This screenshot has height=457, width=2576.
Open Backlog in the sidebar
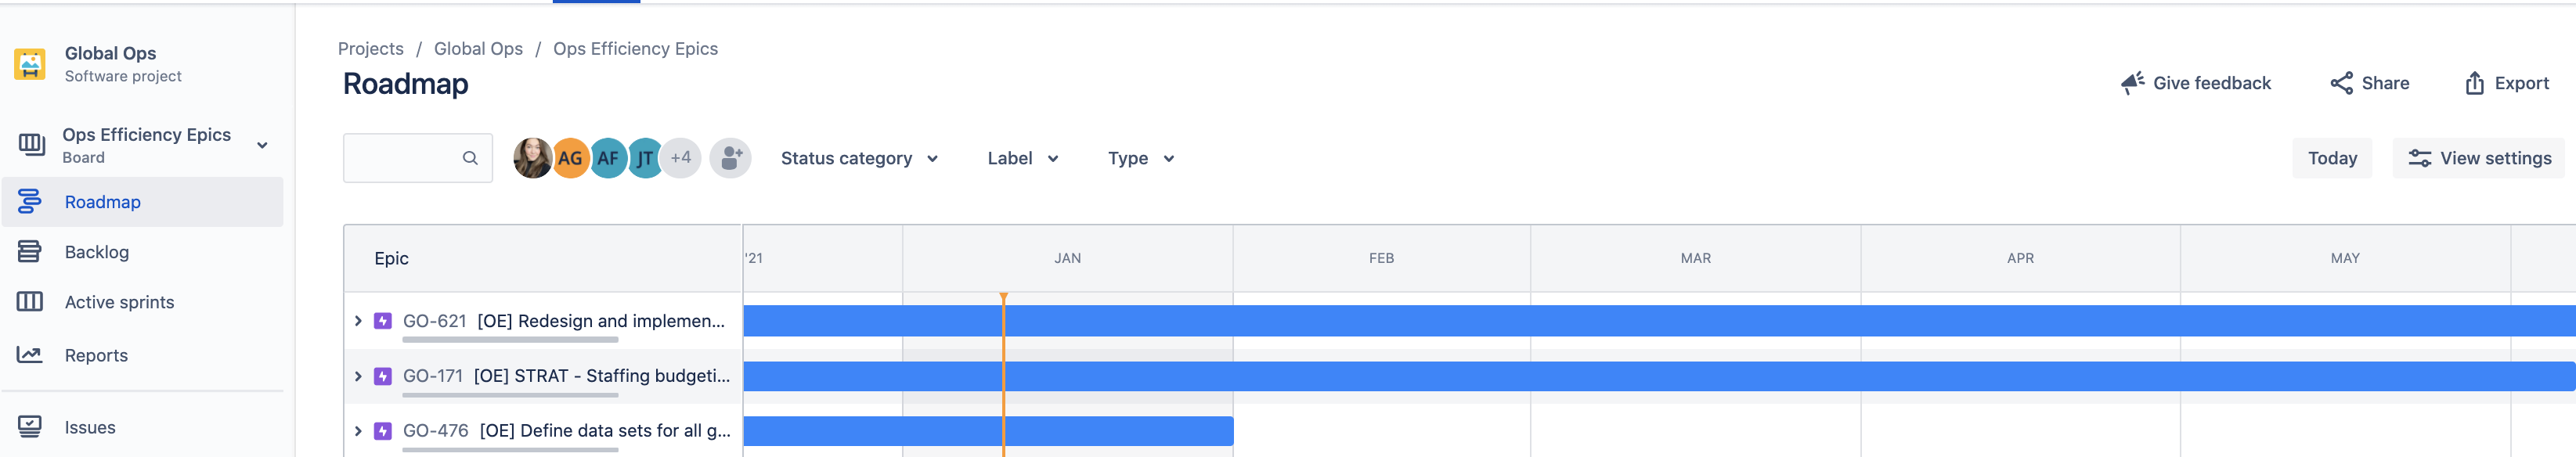click(96, 252)
